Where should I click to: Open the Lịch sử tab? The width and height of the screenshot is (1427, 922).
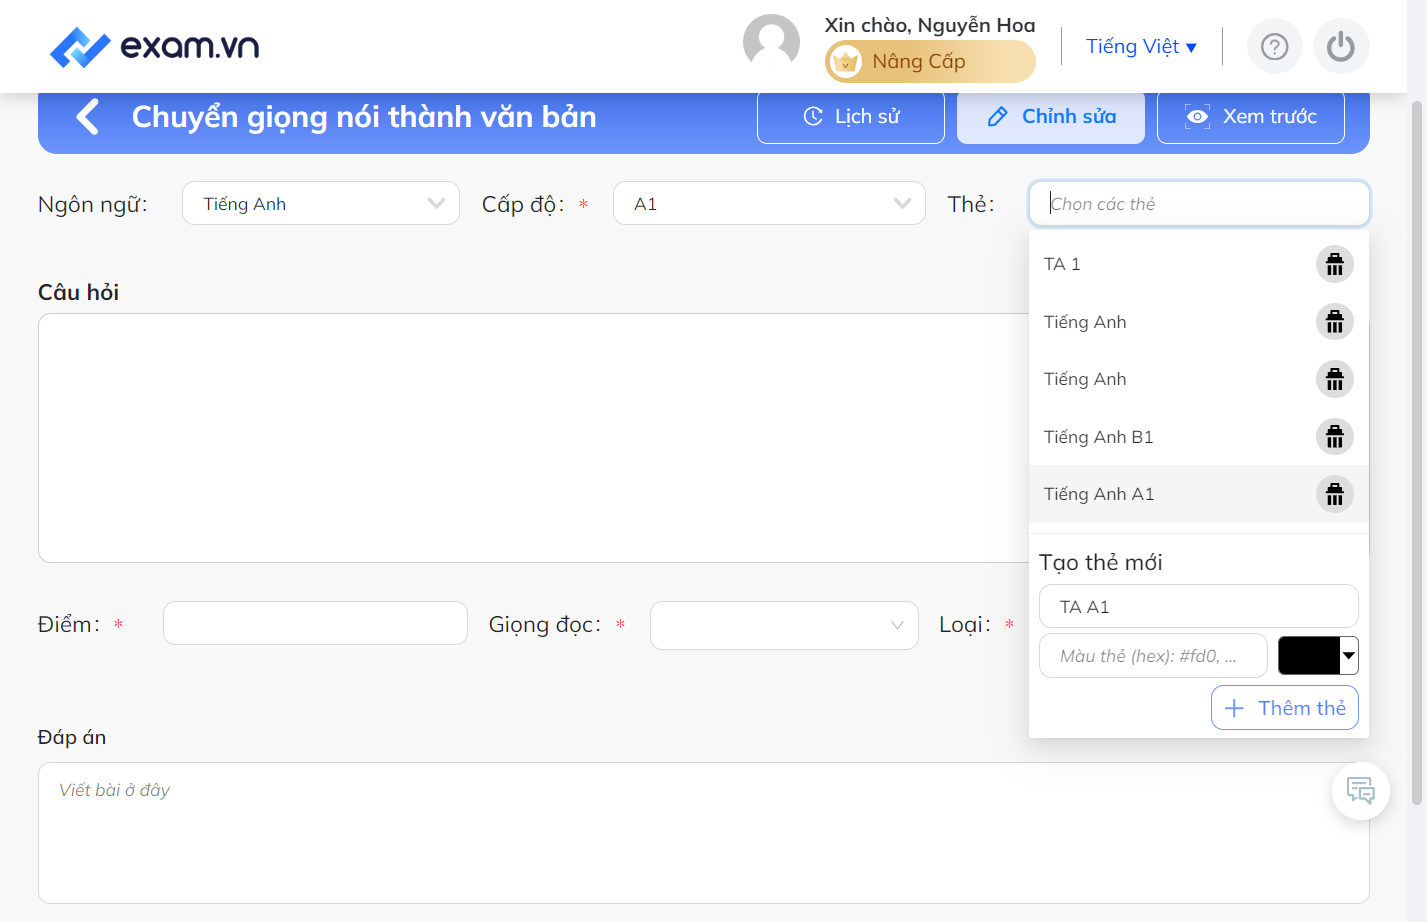[851, 117]
